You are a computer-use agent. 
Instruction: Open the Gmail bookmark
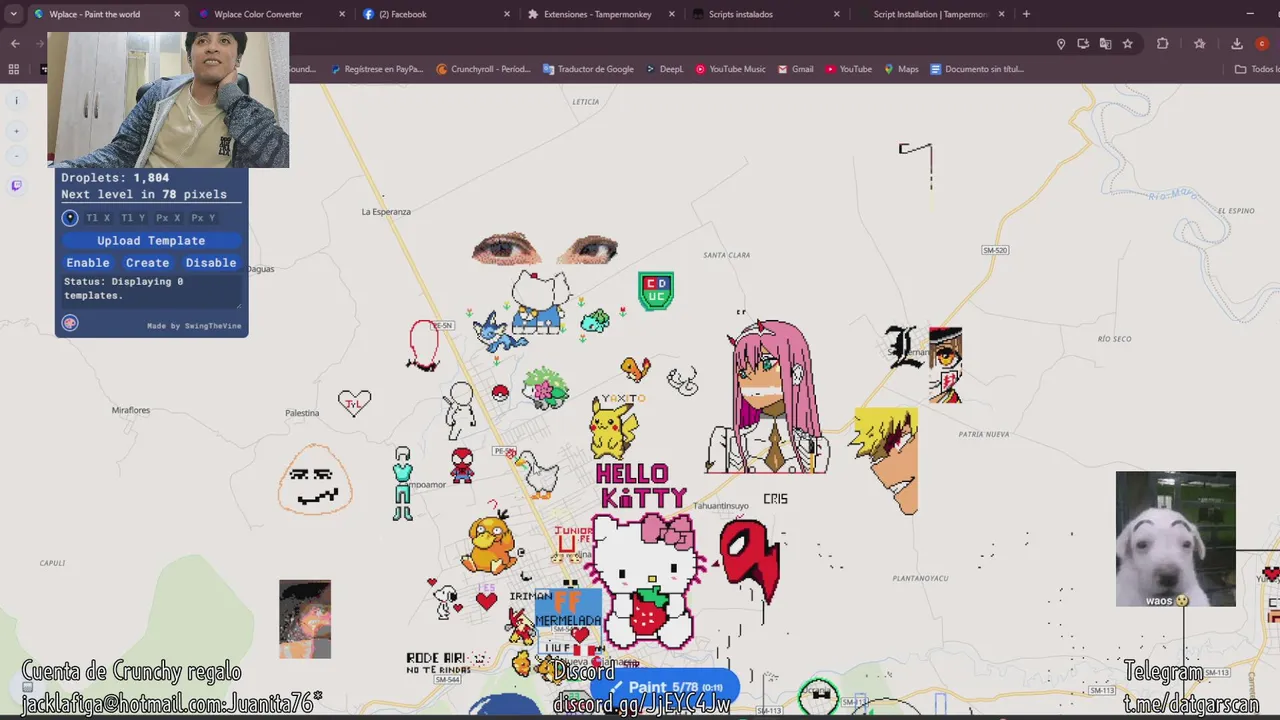point(794,69)
